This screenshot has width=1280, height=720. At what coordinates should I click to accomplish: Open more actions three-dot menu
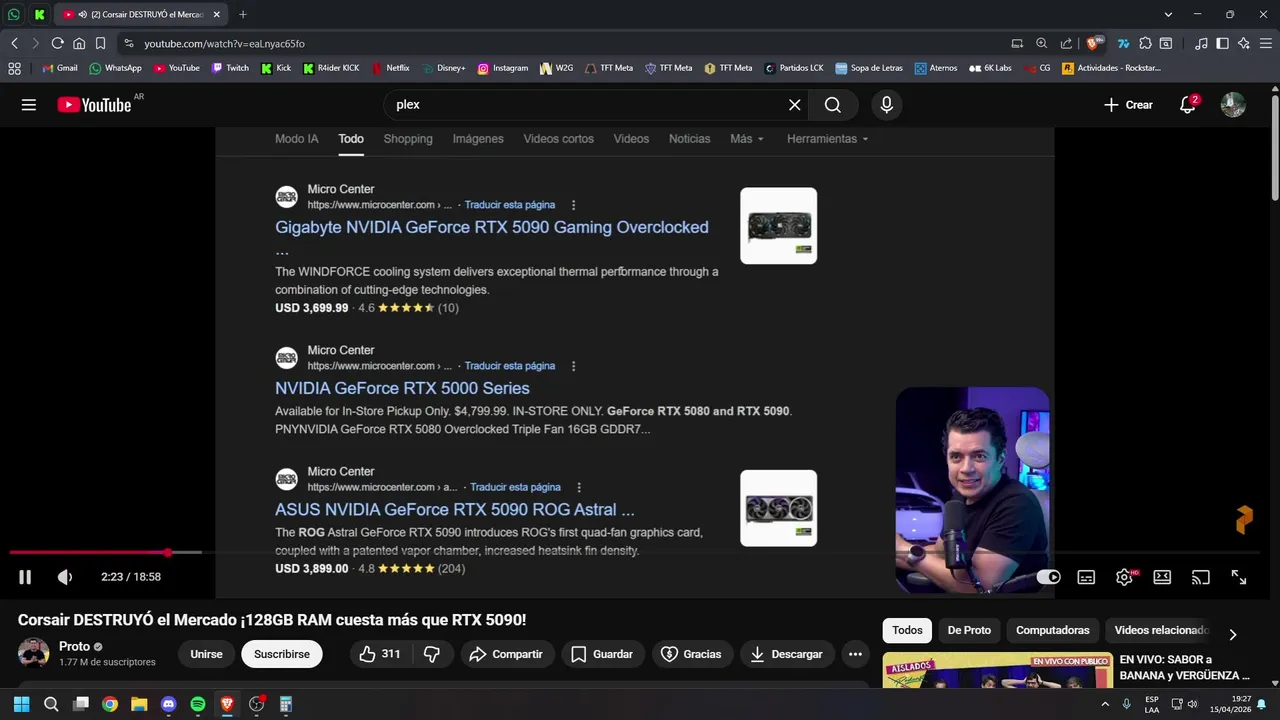(x=855, y=654)
